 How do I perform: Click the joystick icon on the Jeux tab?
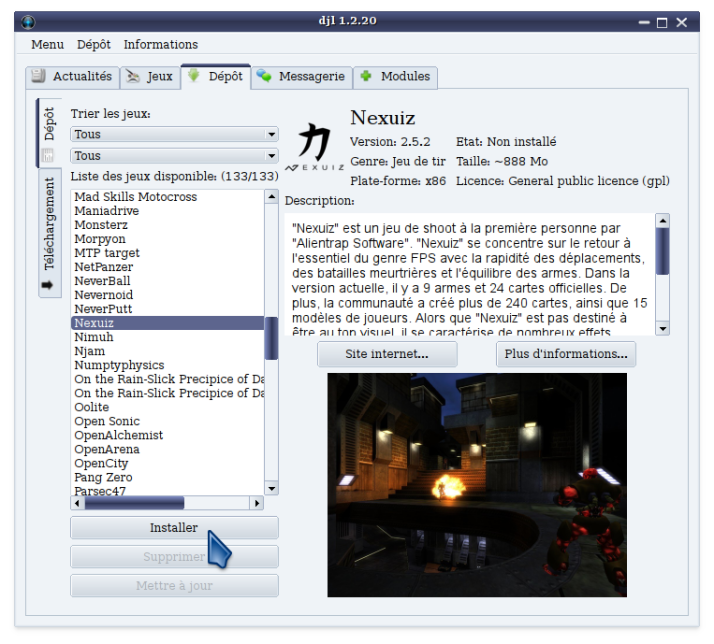133,76
